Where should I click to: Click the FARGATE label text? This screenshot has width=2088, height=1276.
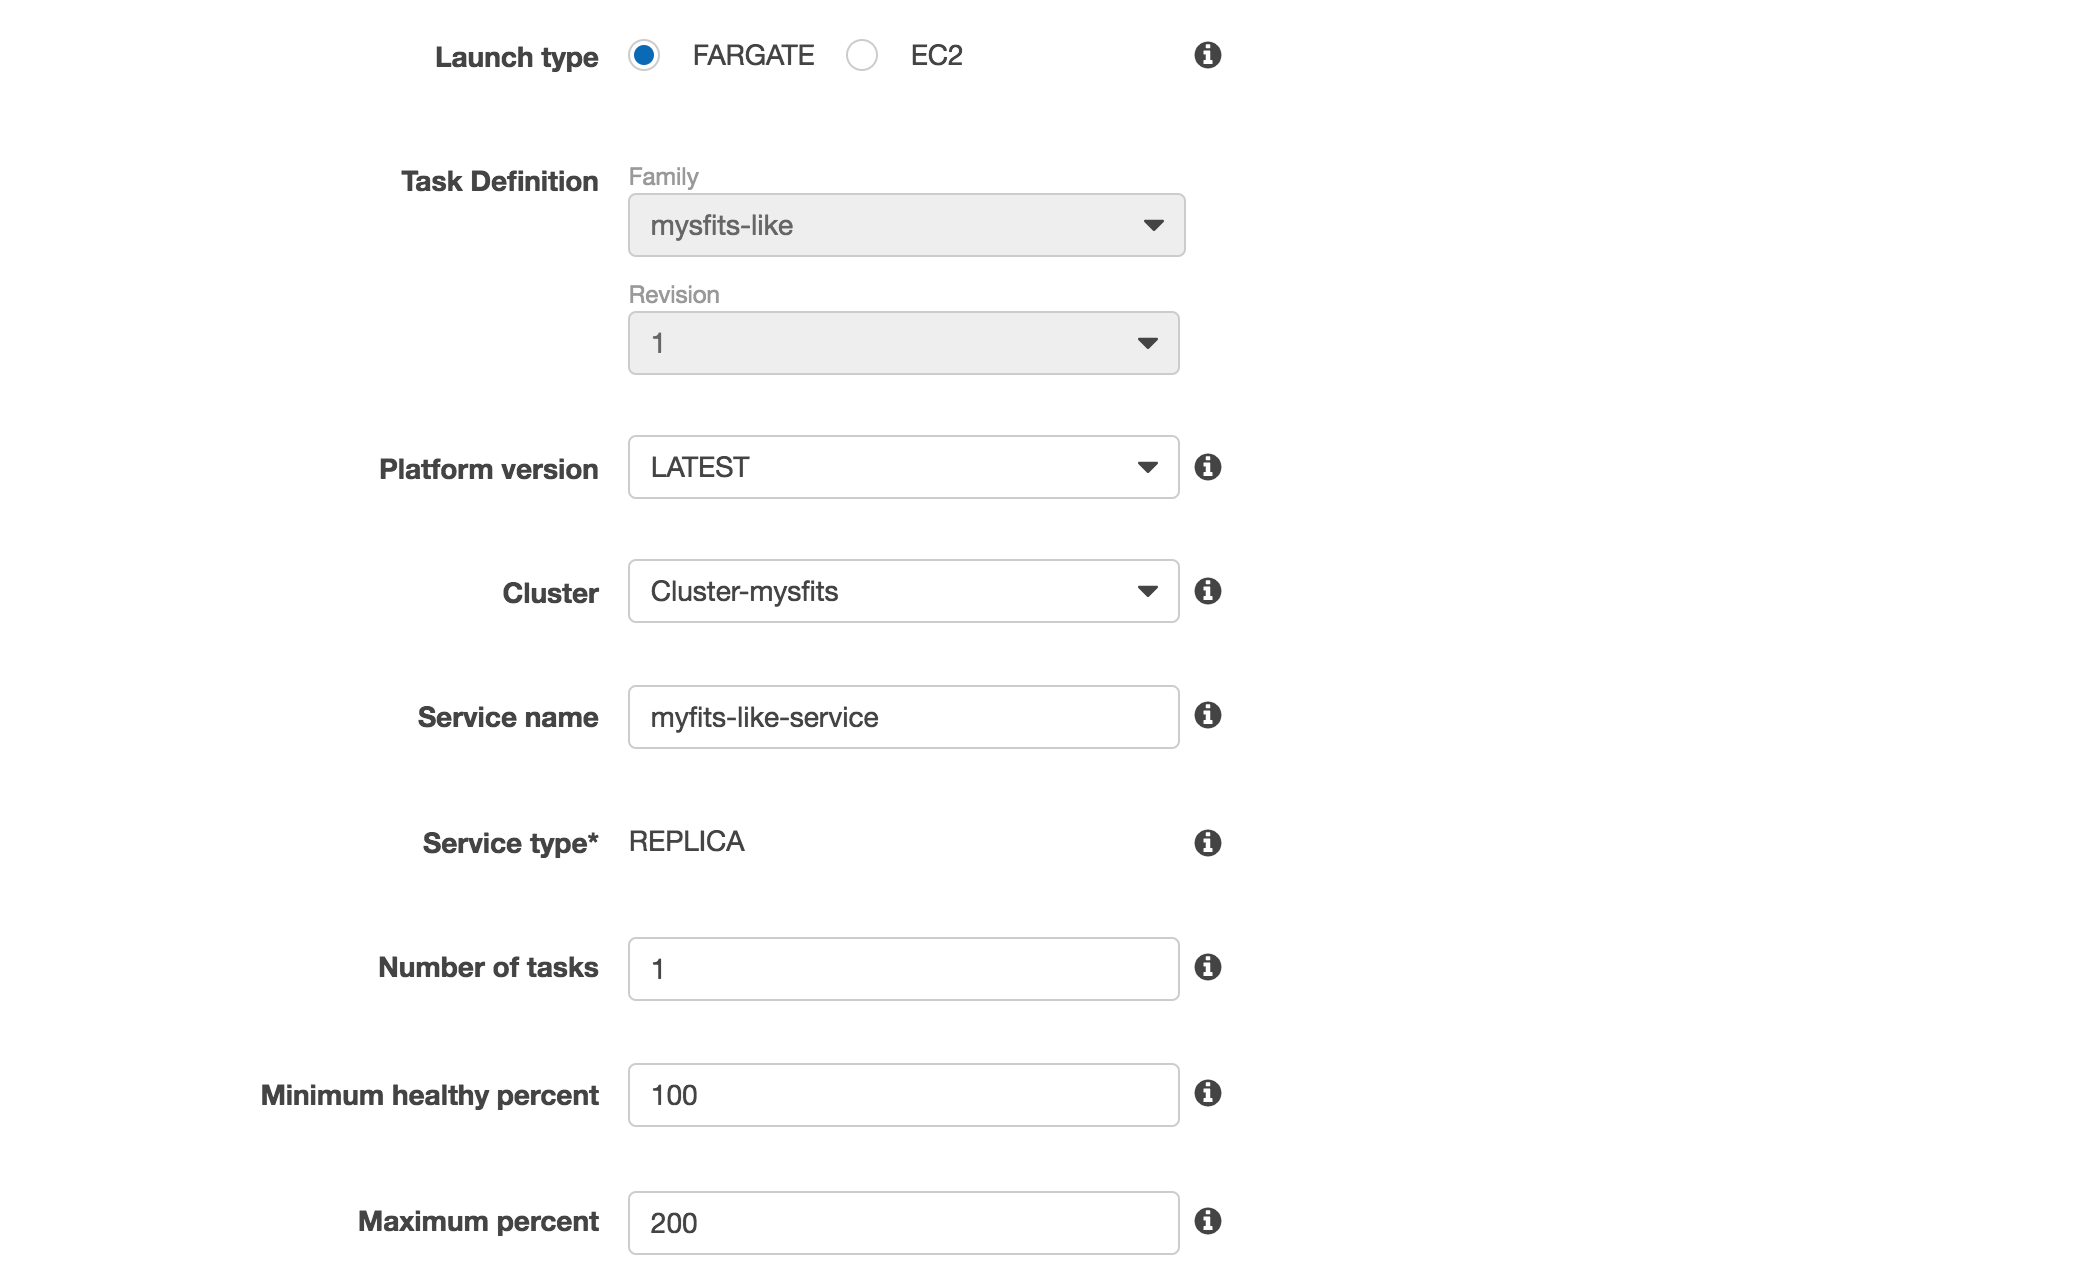pyautogui.click(x=753, y=55)
